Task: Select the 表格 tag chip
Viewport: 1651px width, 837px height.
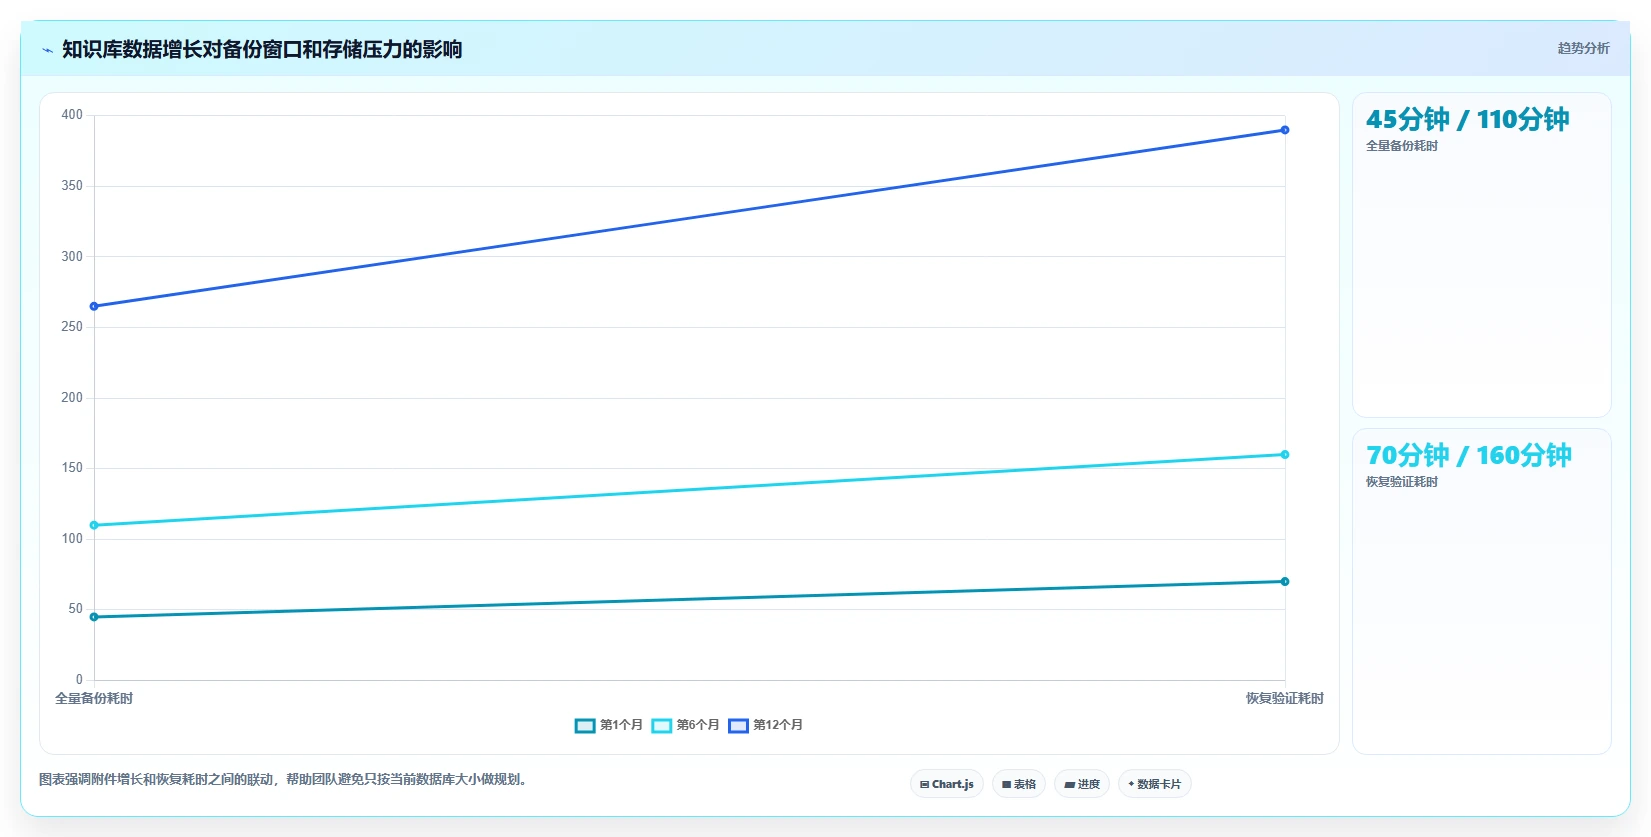Action: point(1019,784)
